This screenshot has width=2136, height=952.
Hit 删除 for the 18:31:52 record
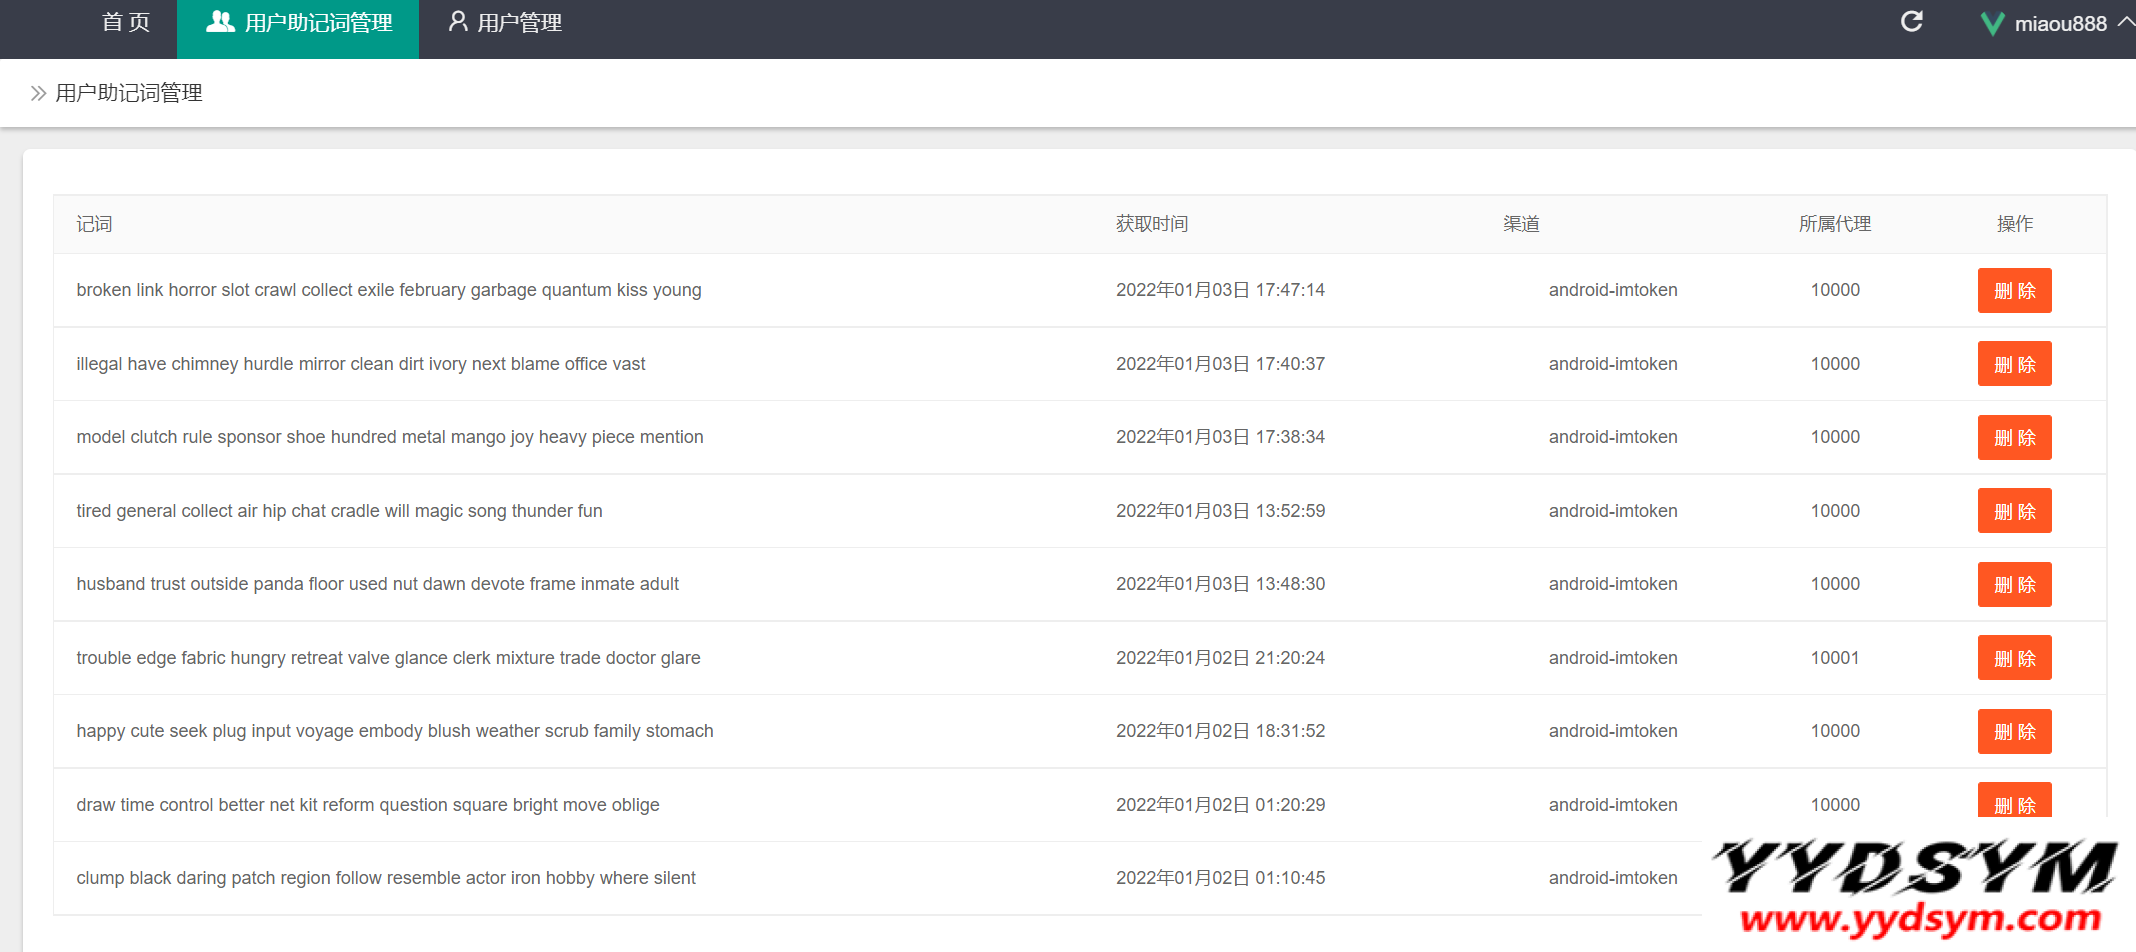click(x=2014, y=732)
